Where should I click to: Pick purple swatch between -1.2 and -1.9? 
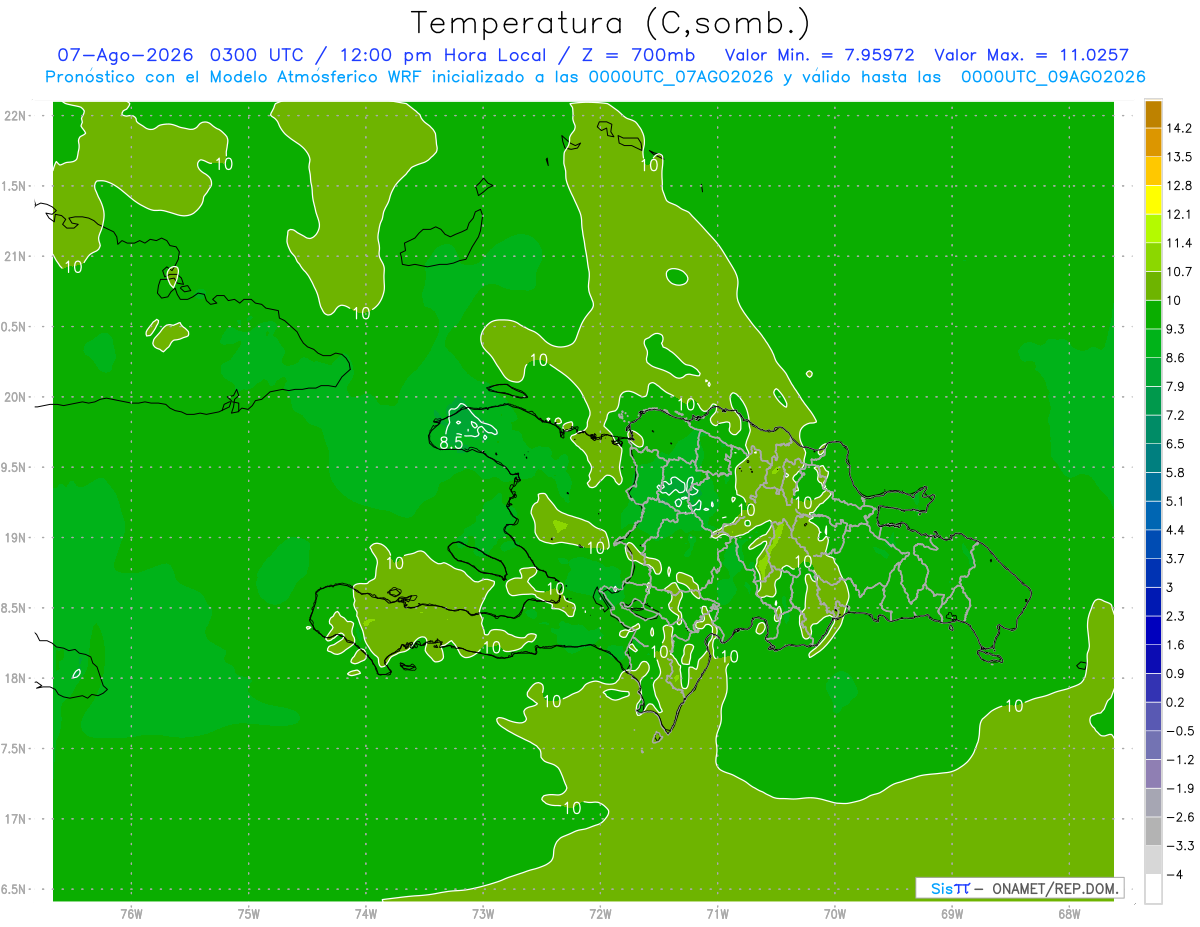(x=1153, y=774)
